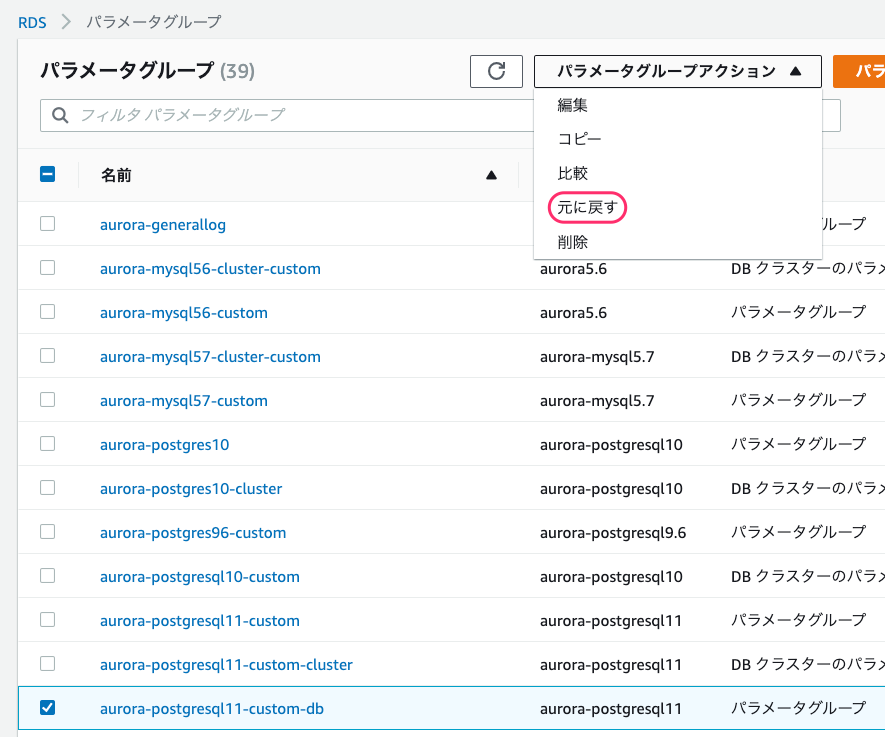Open the aurora-postgresql10-custom link
The height and width of the screenshot is (737, 885).
[x=199, y=577]
